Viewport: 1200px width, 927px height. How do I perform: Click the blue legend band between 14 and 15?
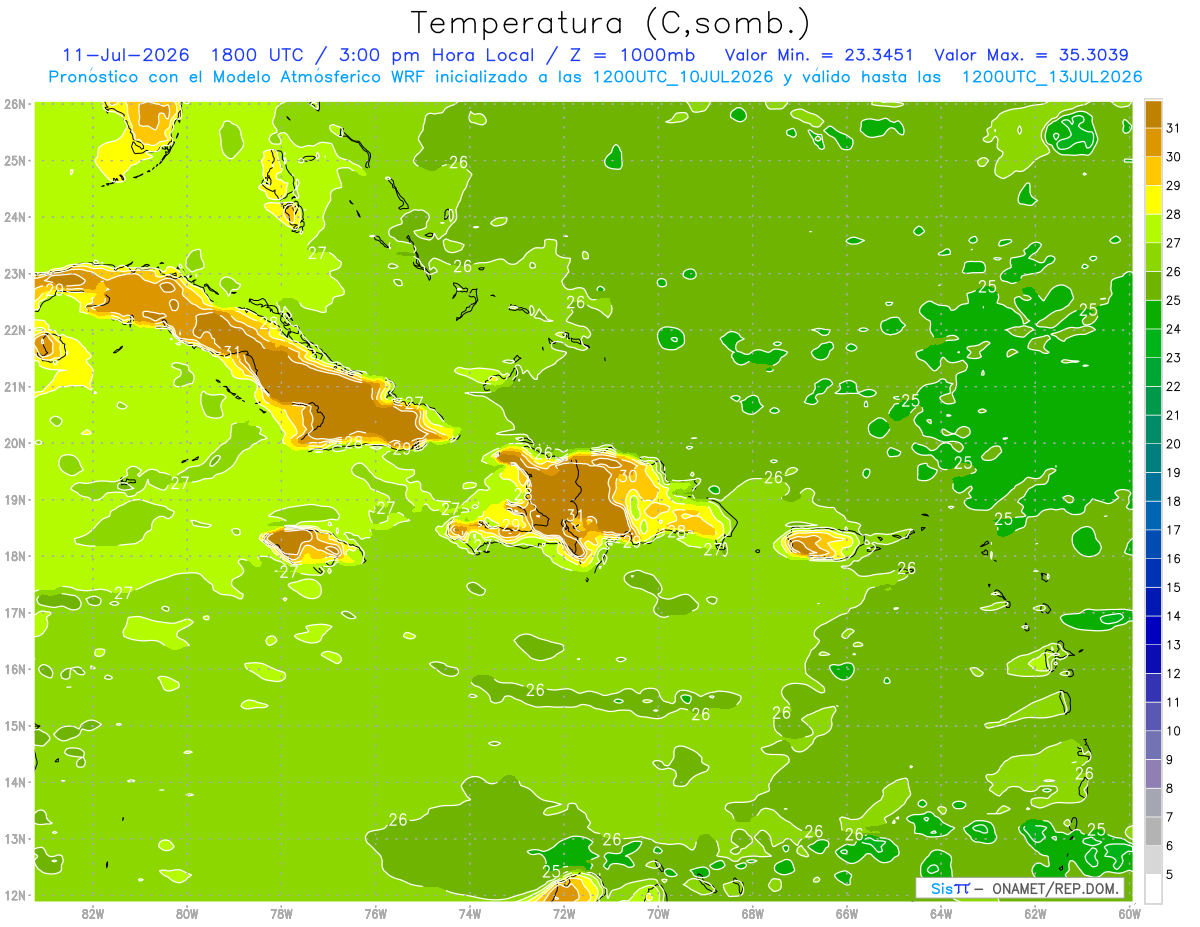(x=1153, y=602)
